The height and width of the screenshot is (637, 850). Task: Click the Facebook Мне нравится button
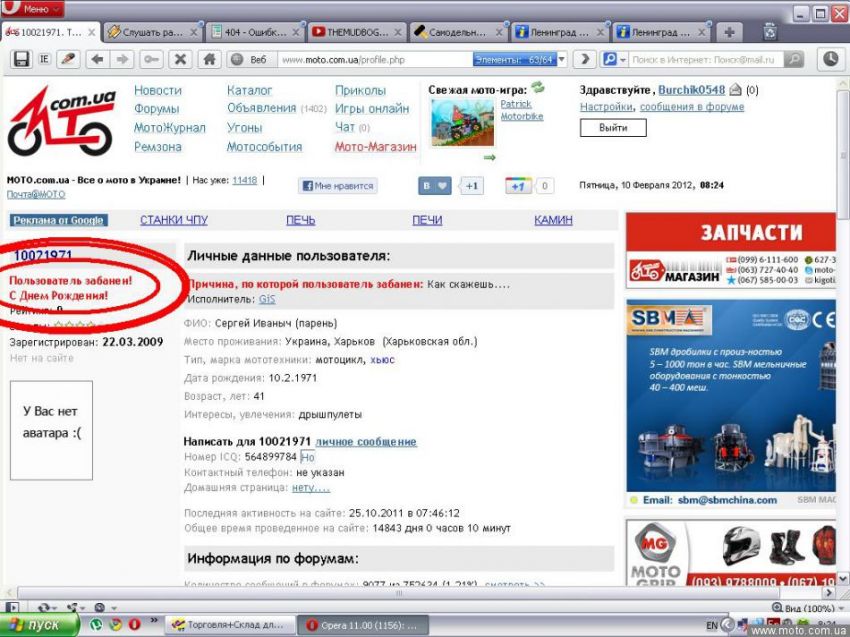click(338, 186)
